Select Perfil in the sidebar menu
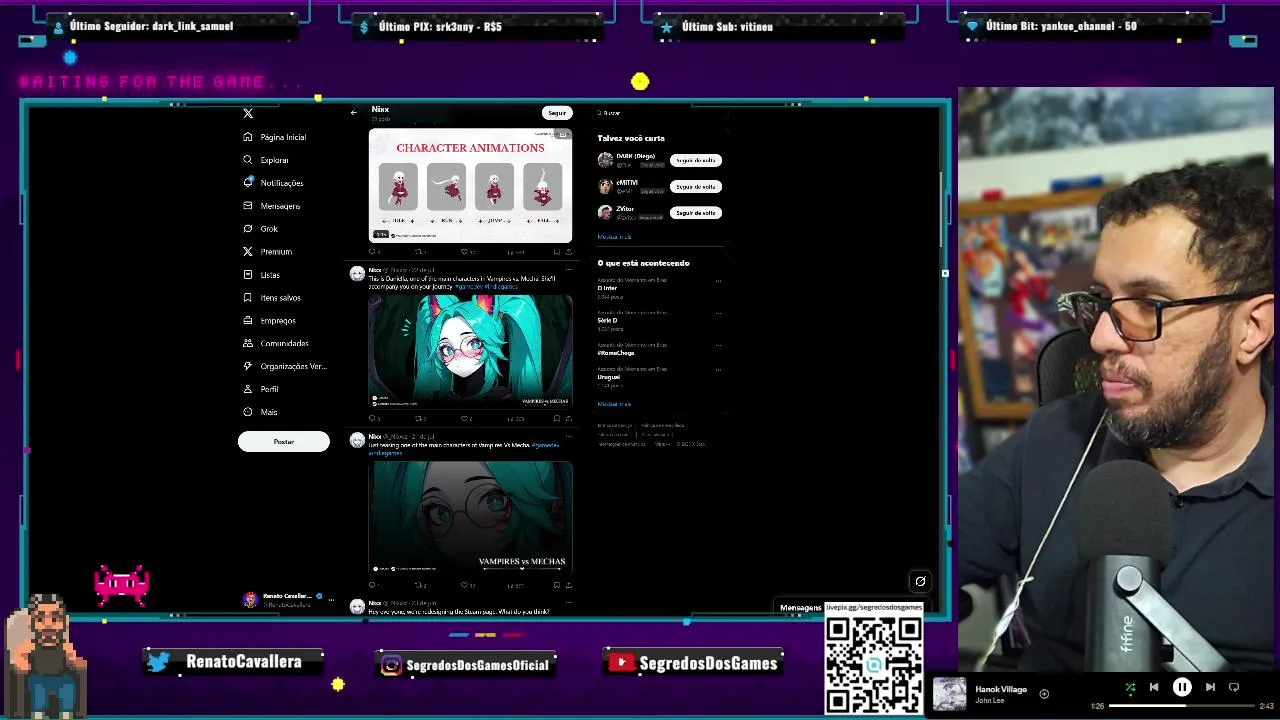Viewport: 1280px width, 720px height. point(269,389)
